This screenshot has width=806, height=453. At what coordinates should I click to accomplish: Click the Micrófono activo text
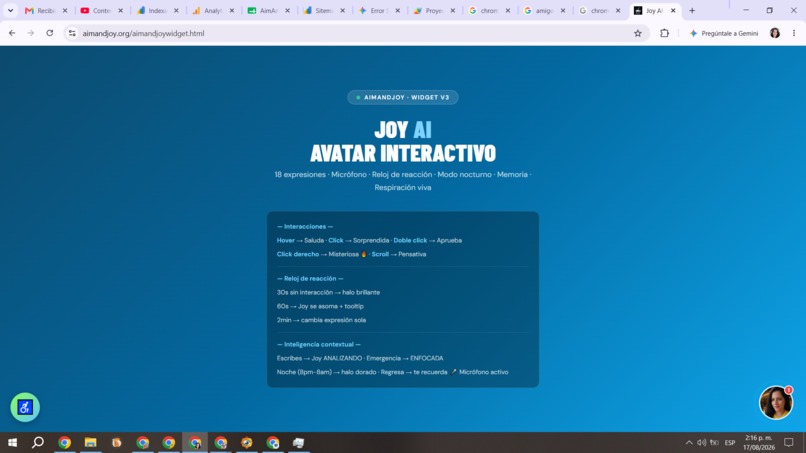click(x=483, y=372)
